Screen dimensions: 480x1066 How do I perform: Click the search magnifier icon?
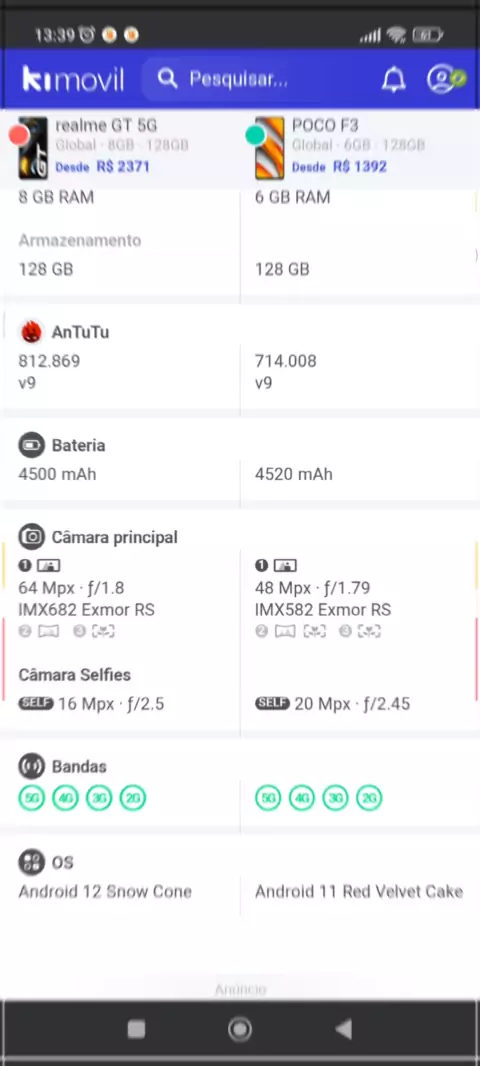point(167,79)
